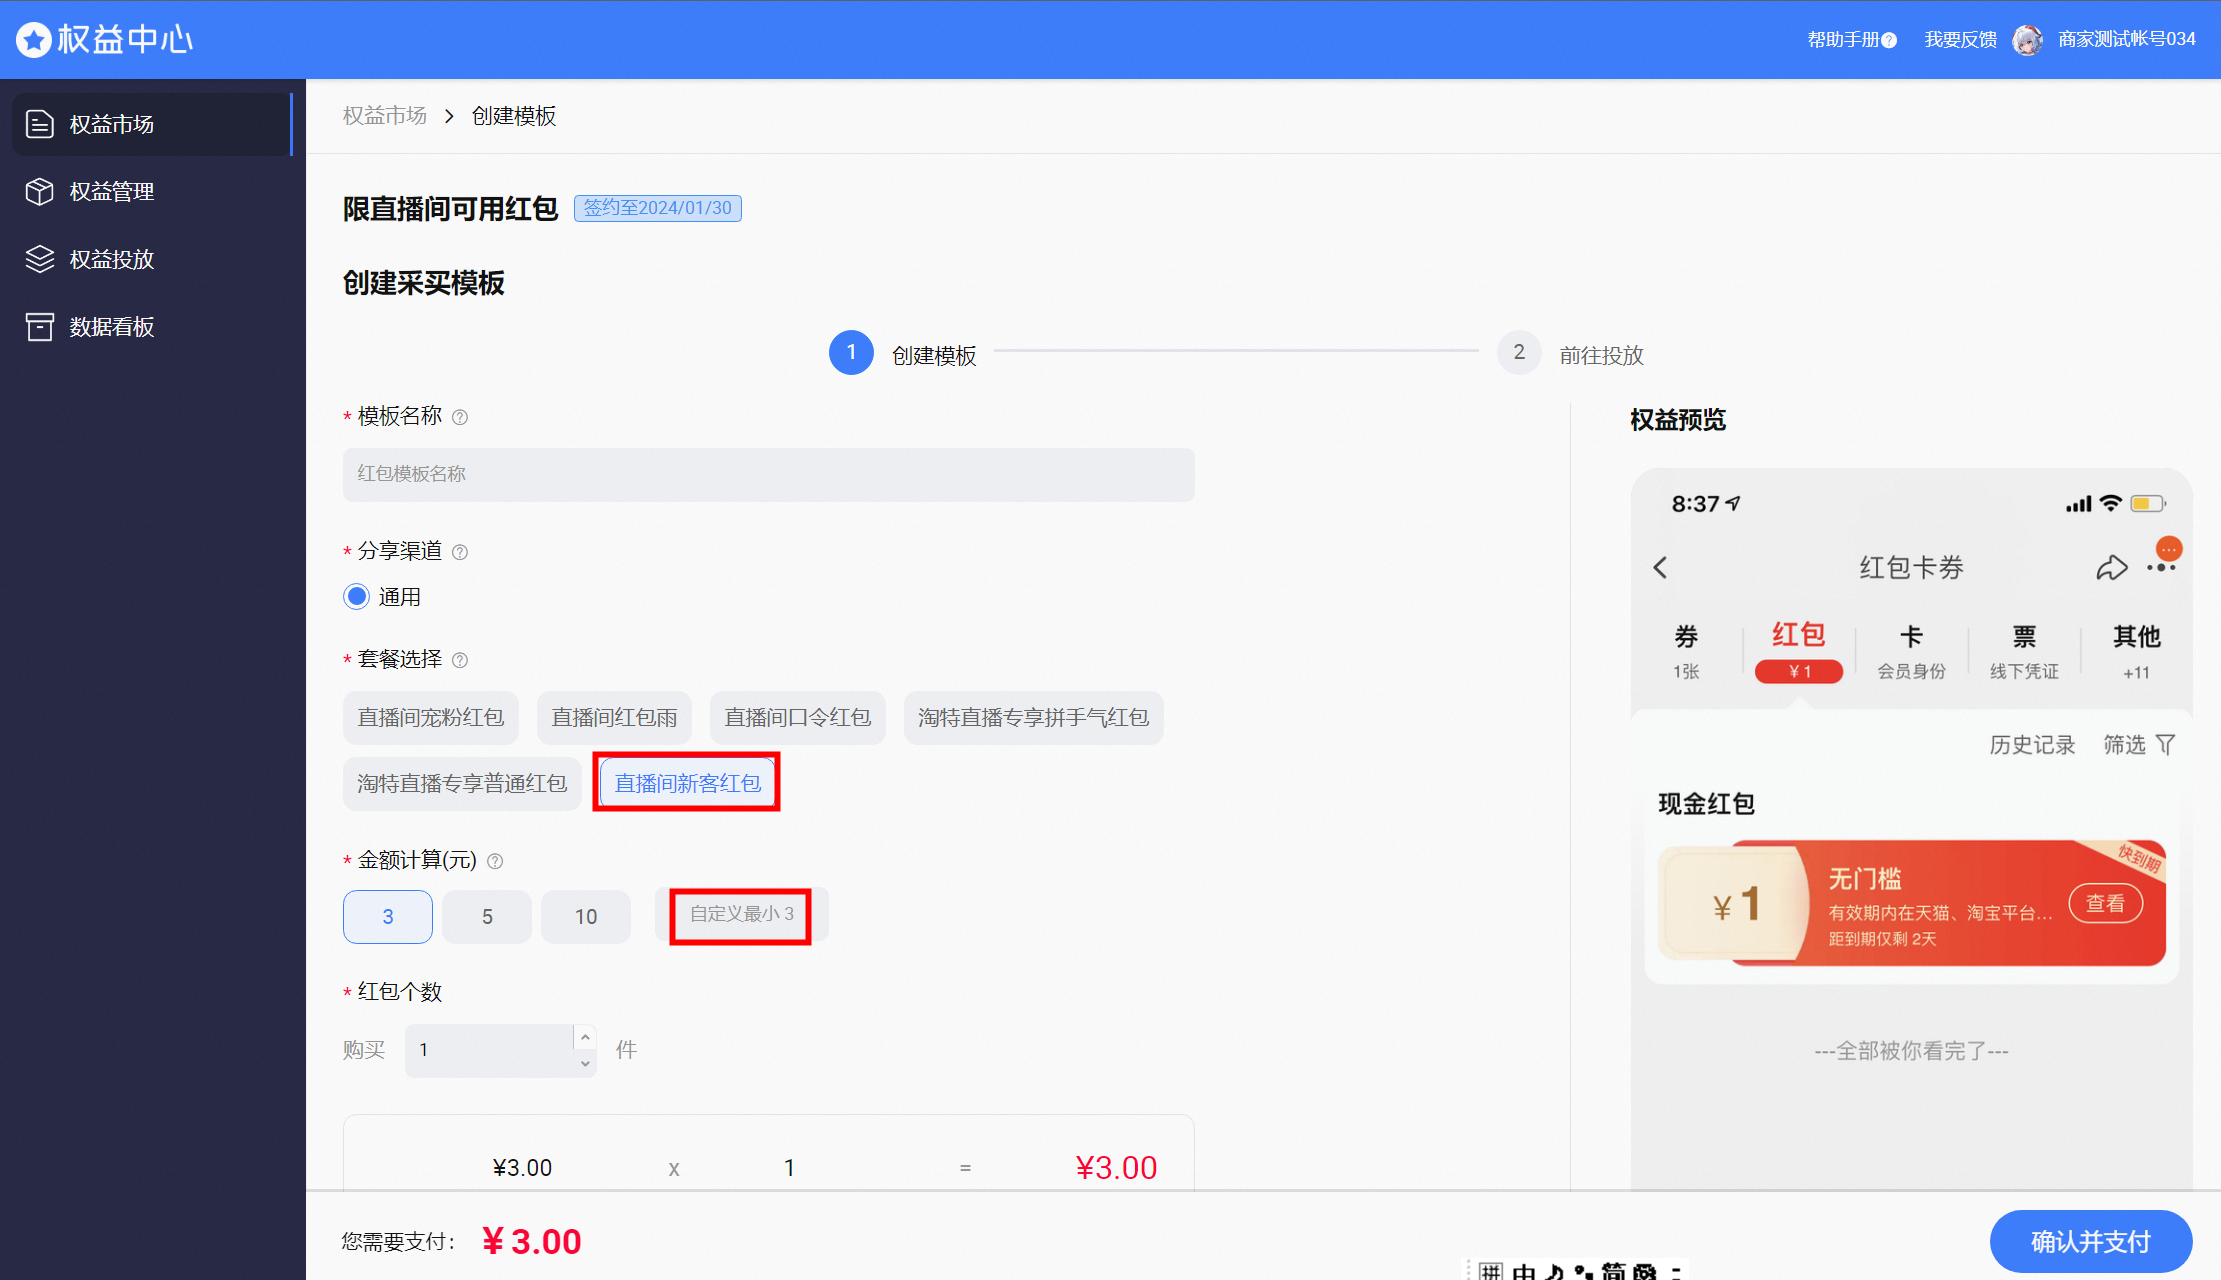
Task: Increase 红包个数 with up arrow
Action: 586,1037
